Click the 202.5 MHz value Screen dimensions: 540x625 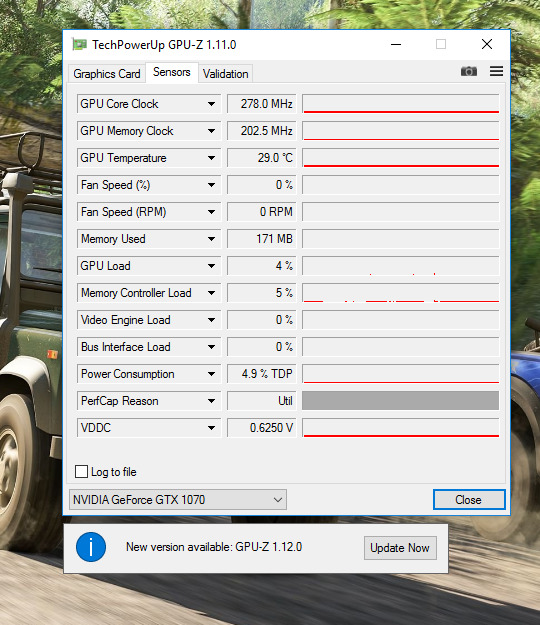262,131
